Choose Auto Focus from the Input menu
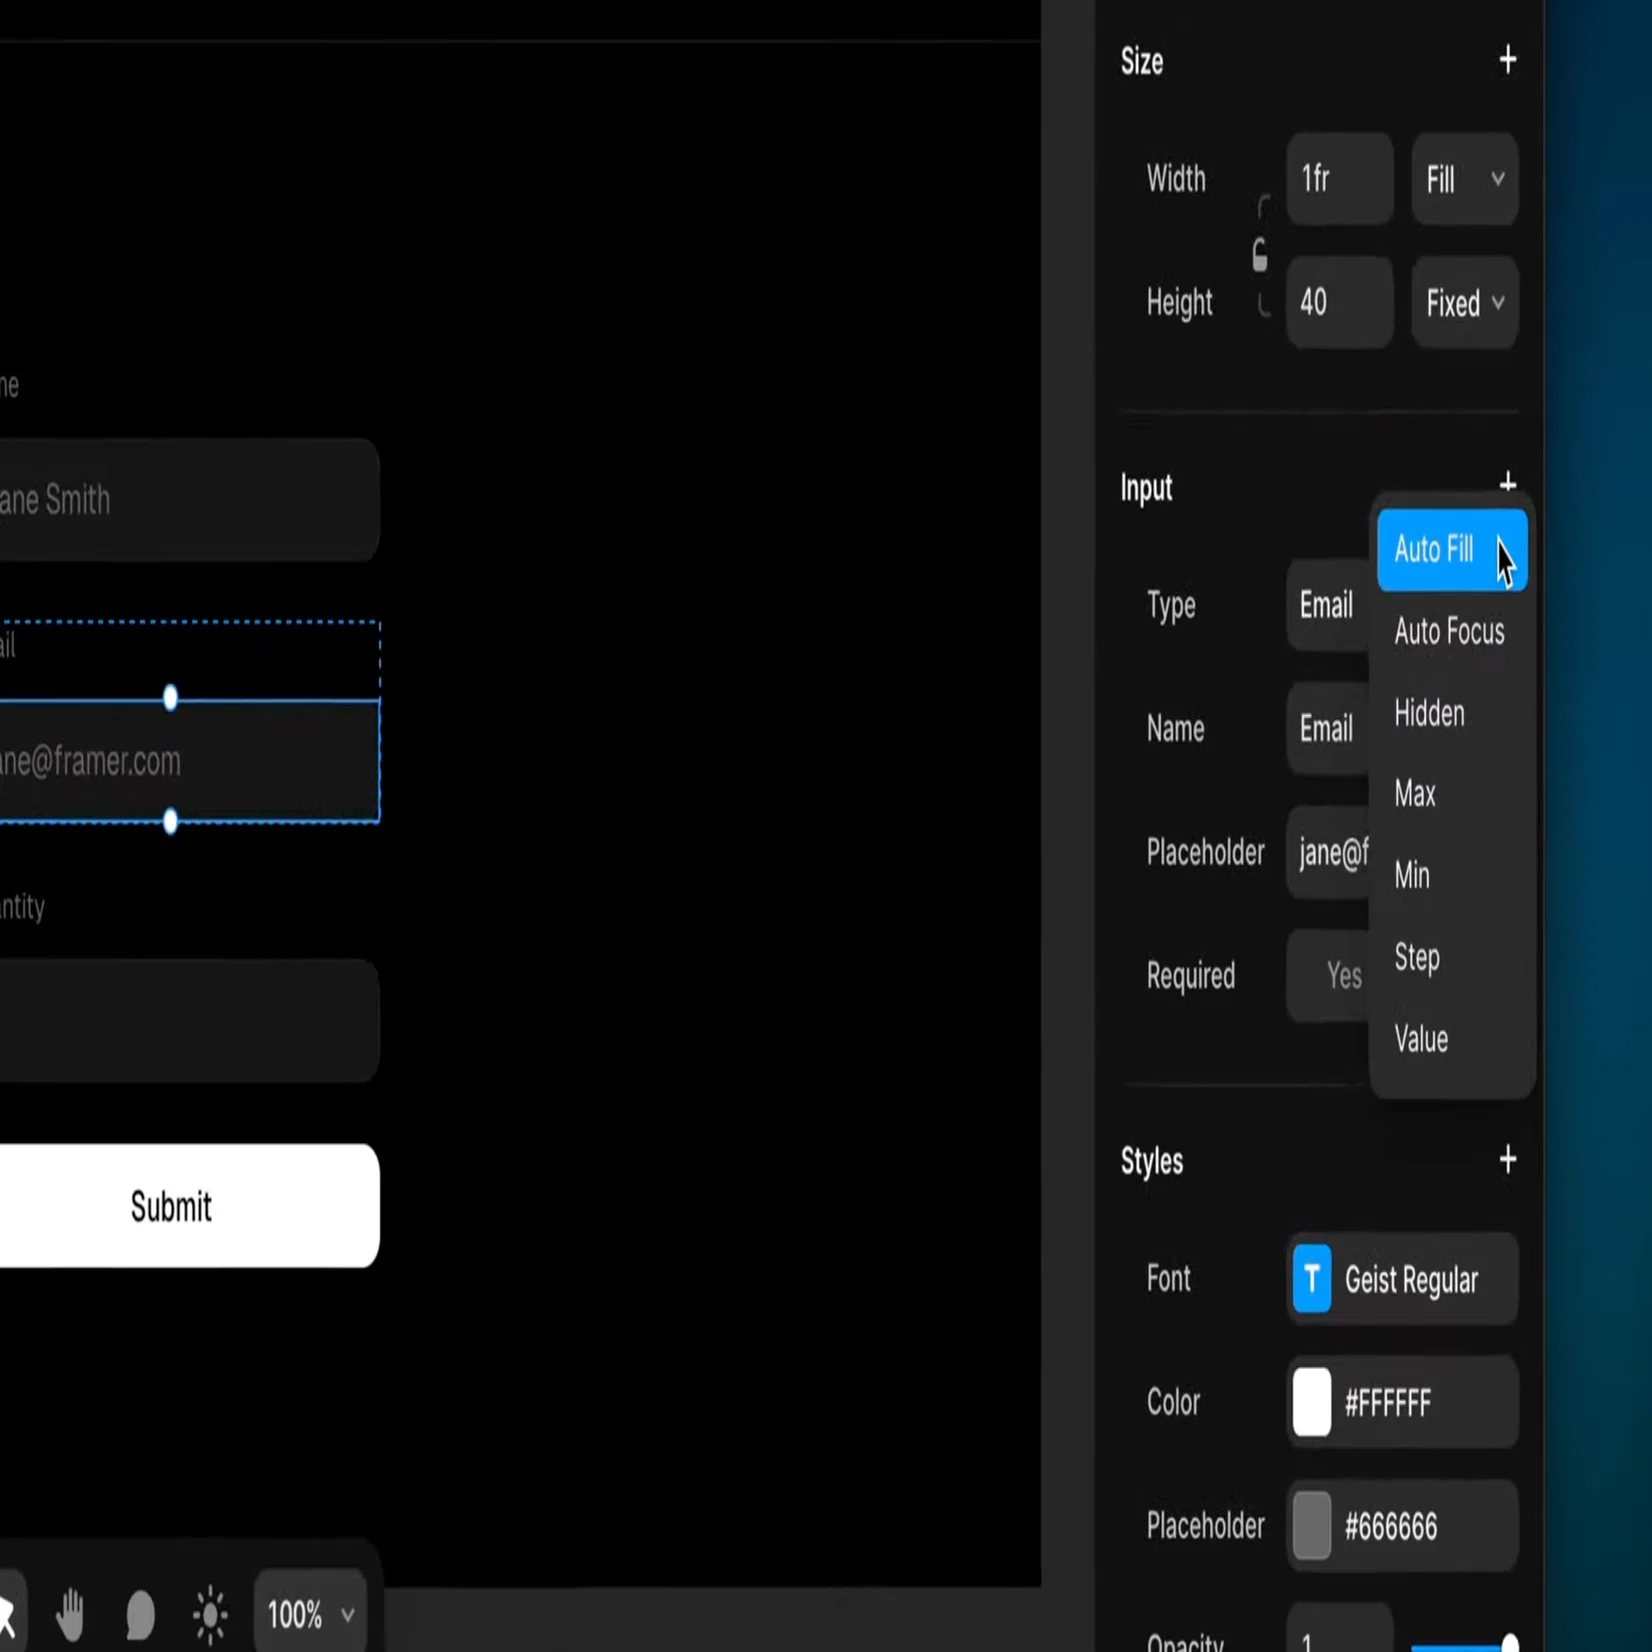The image size is (1652, 1652). tap(1451, 631)
